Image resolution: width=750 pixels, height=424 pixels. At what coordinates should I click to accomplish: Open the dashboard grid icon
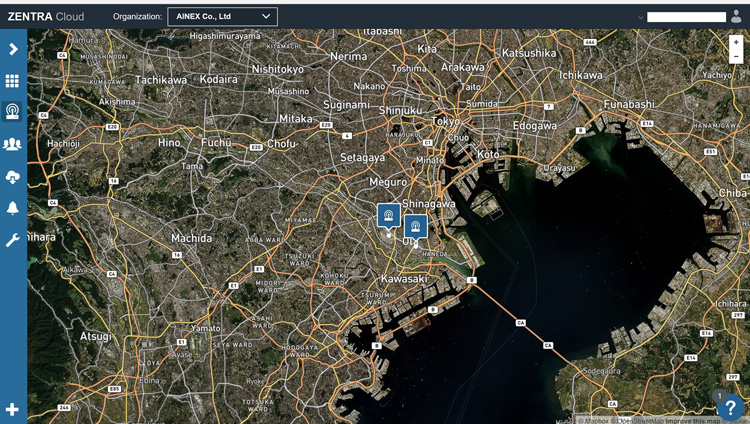click(x=12, y=81)
